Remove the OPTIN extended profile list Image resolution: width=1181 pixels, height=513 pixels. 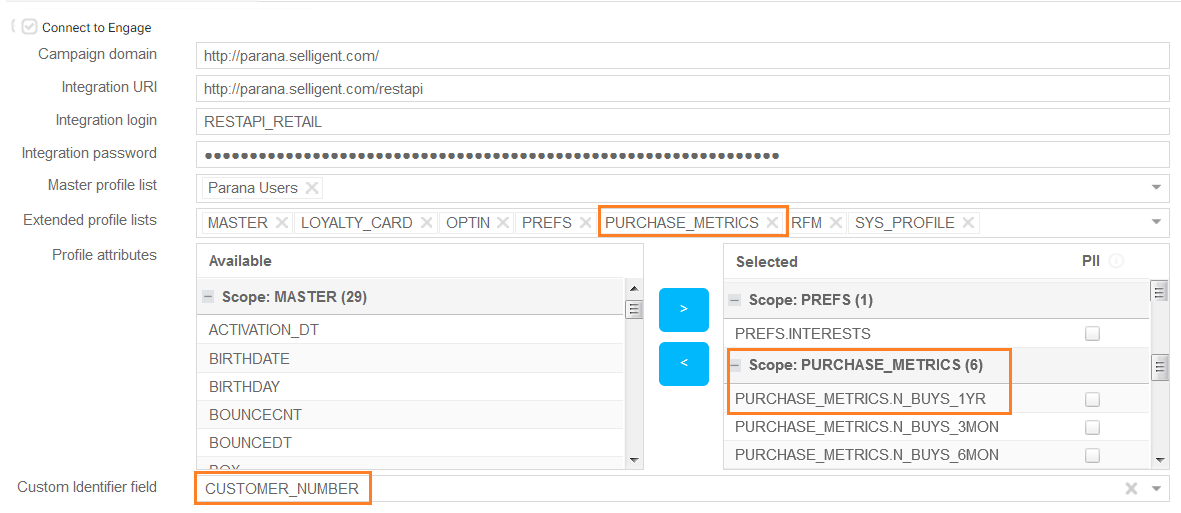pyautogui.click(x=503, y=223)
